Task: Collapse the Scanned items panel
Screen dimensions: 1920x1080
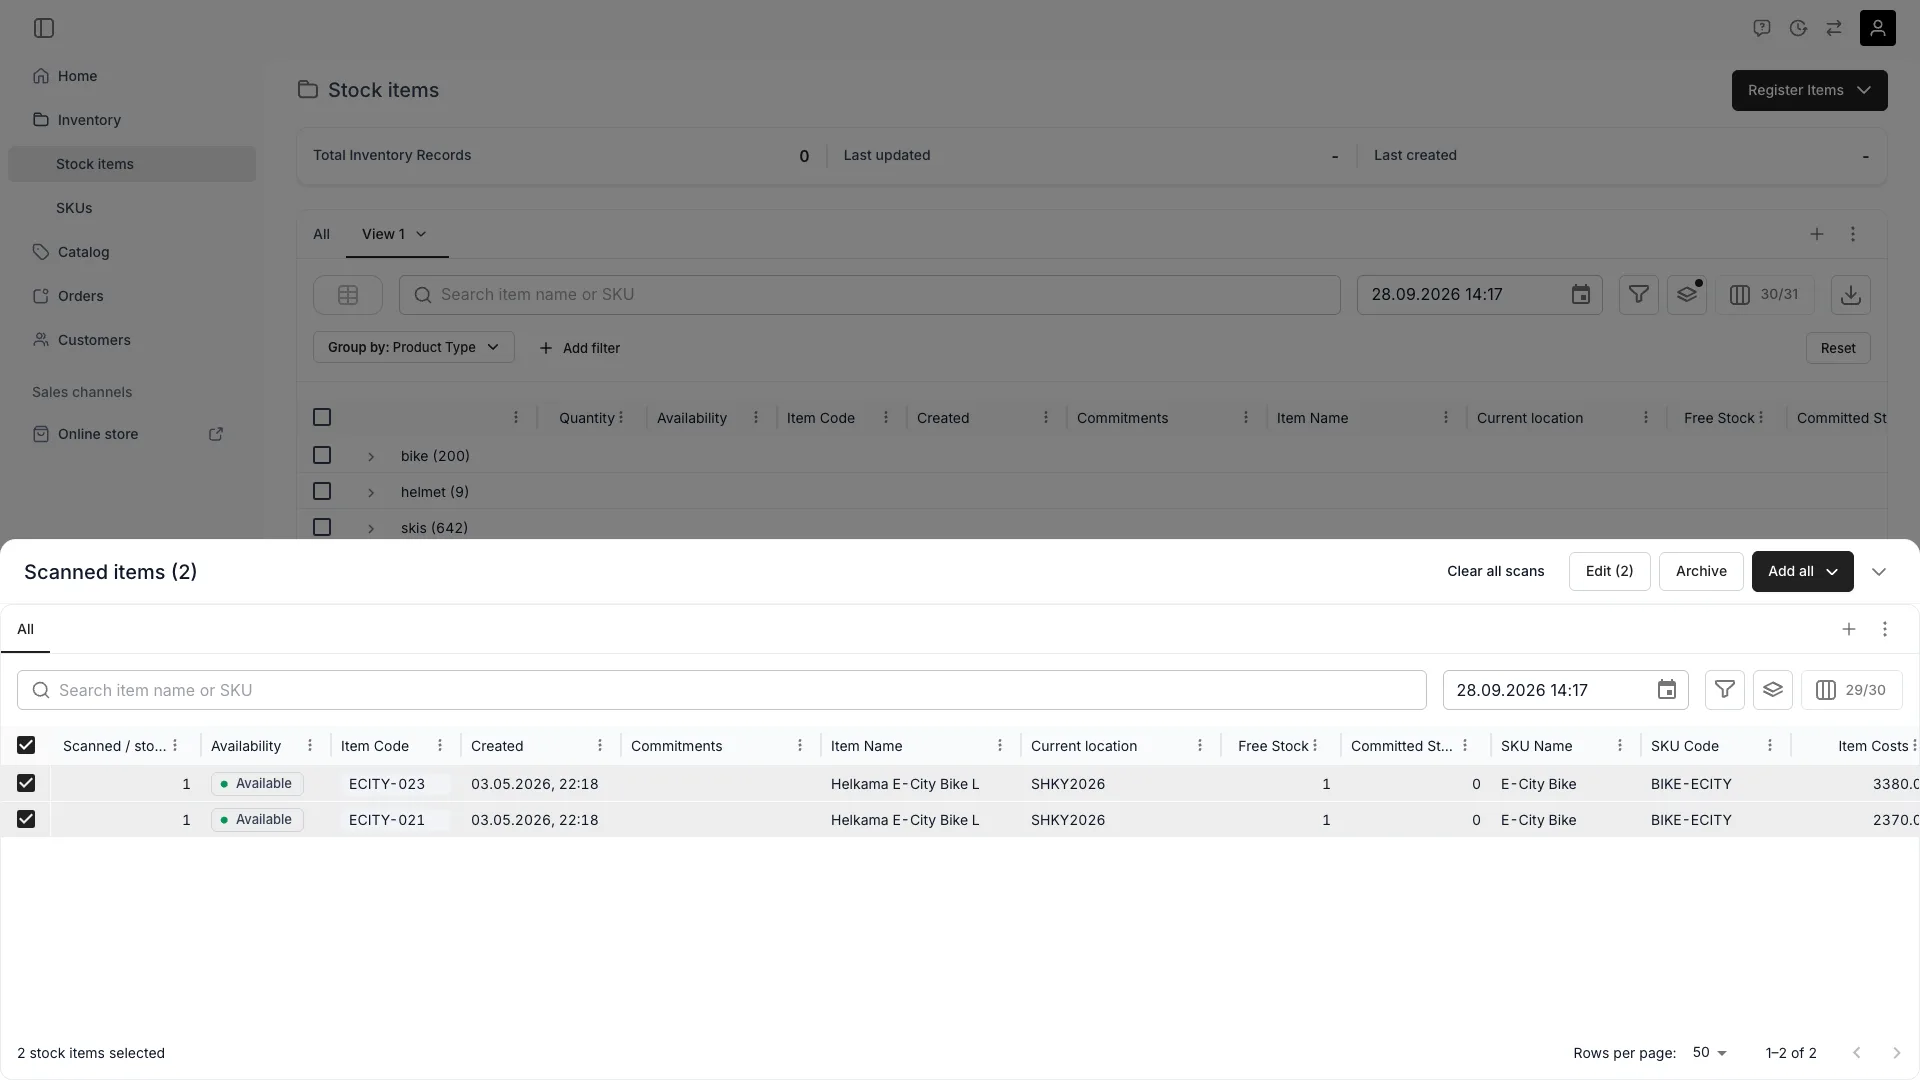Action: (1879, 572)
